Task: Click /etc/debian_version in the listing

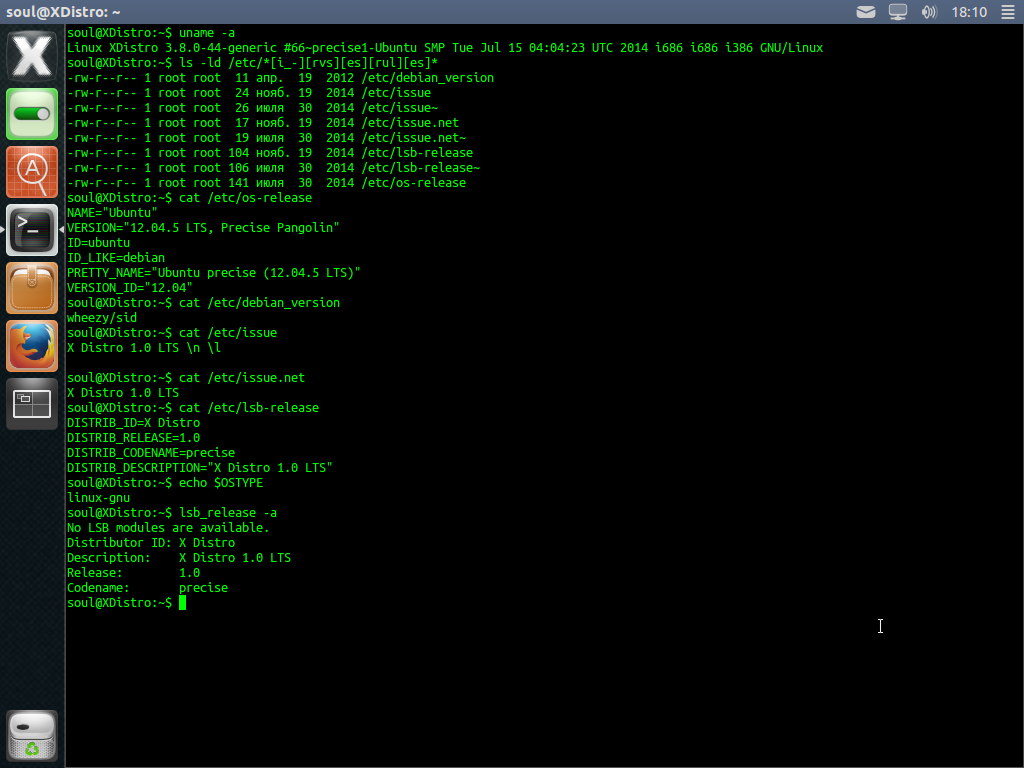Action: click(x=428, y=78)
